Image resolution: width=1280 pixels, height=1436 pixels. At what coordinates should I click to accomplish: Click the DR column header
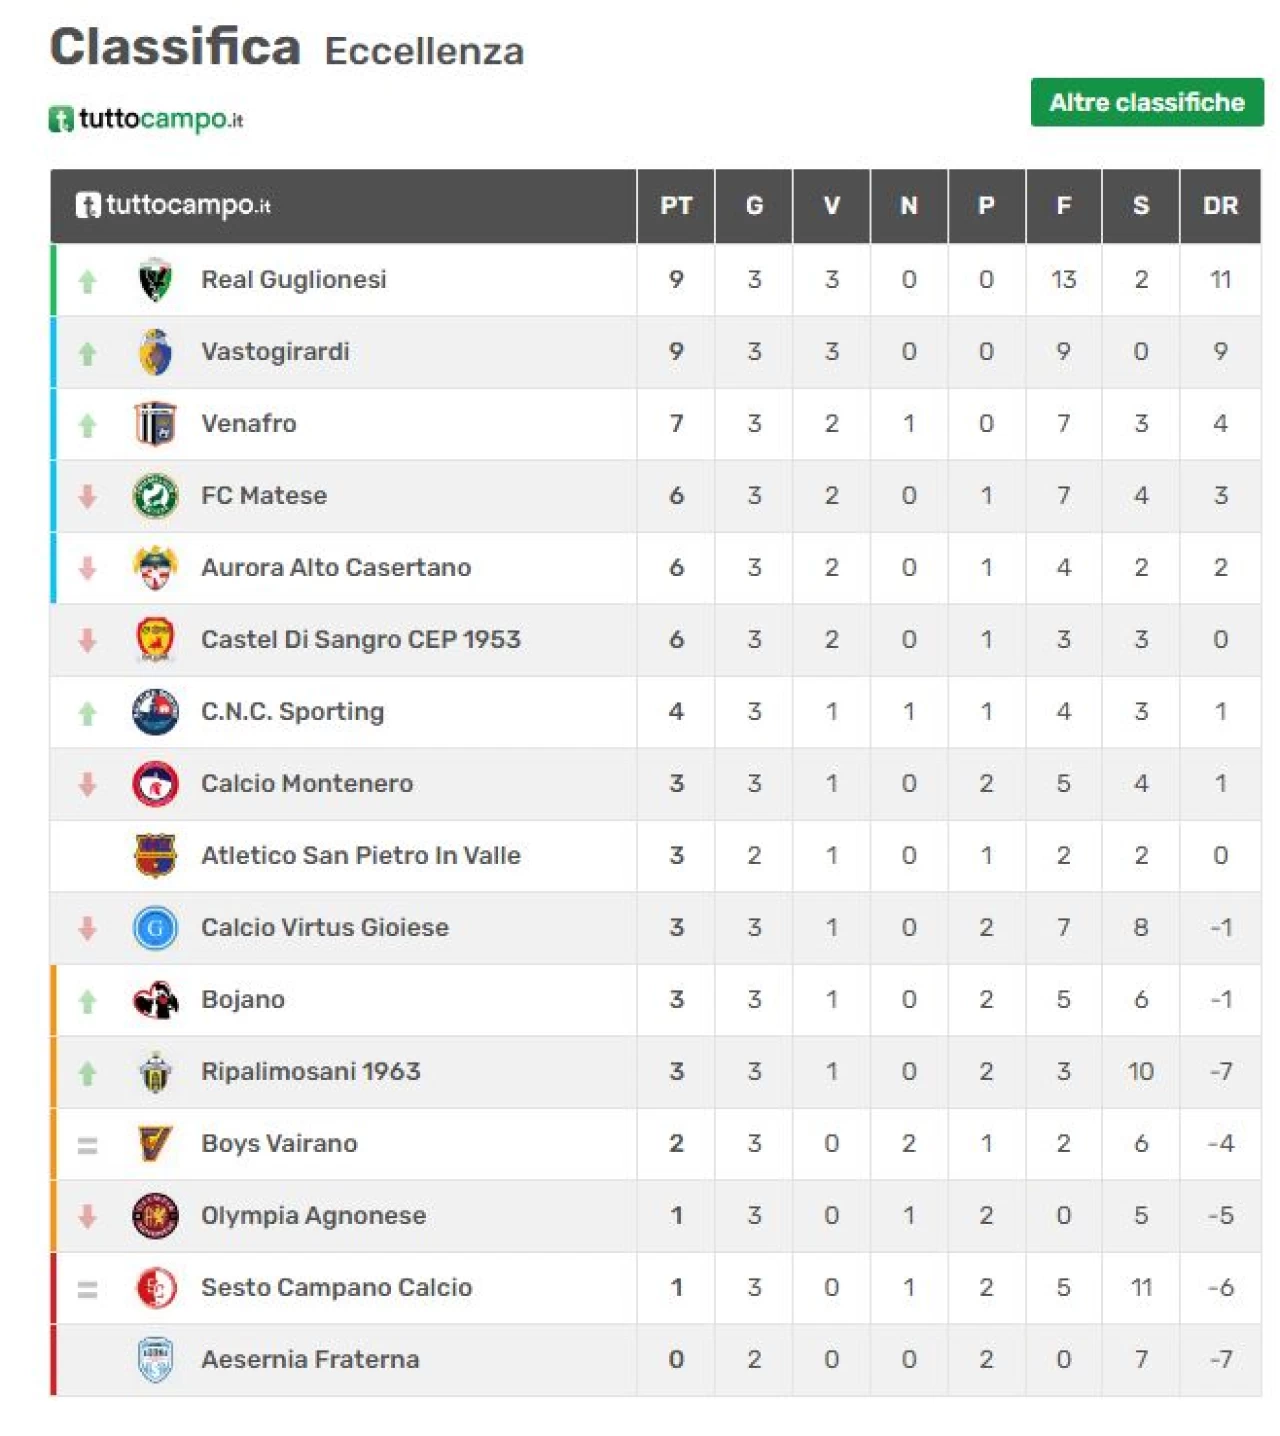1220,206
